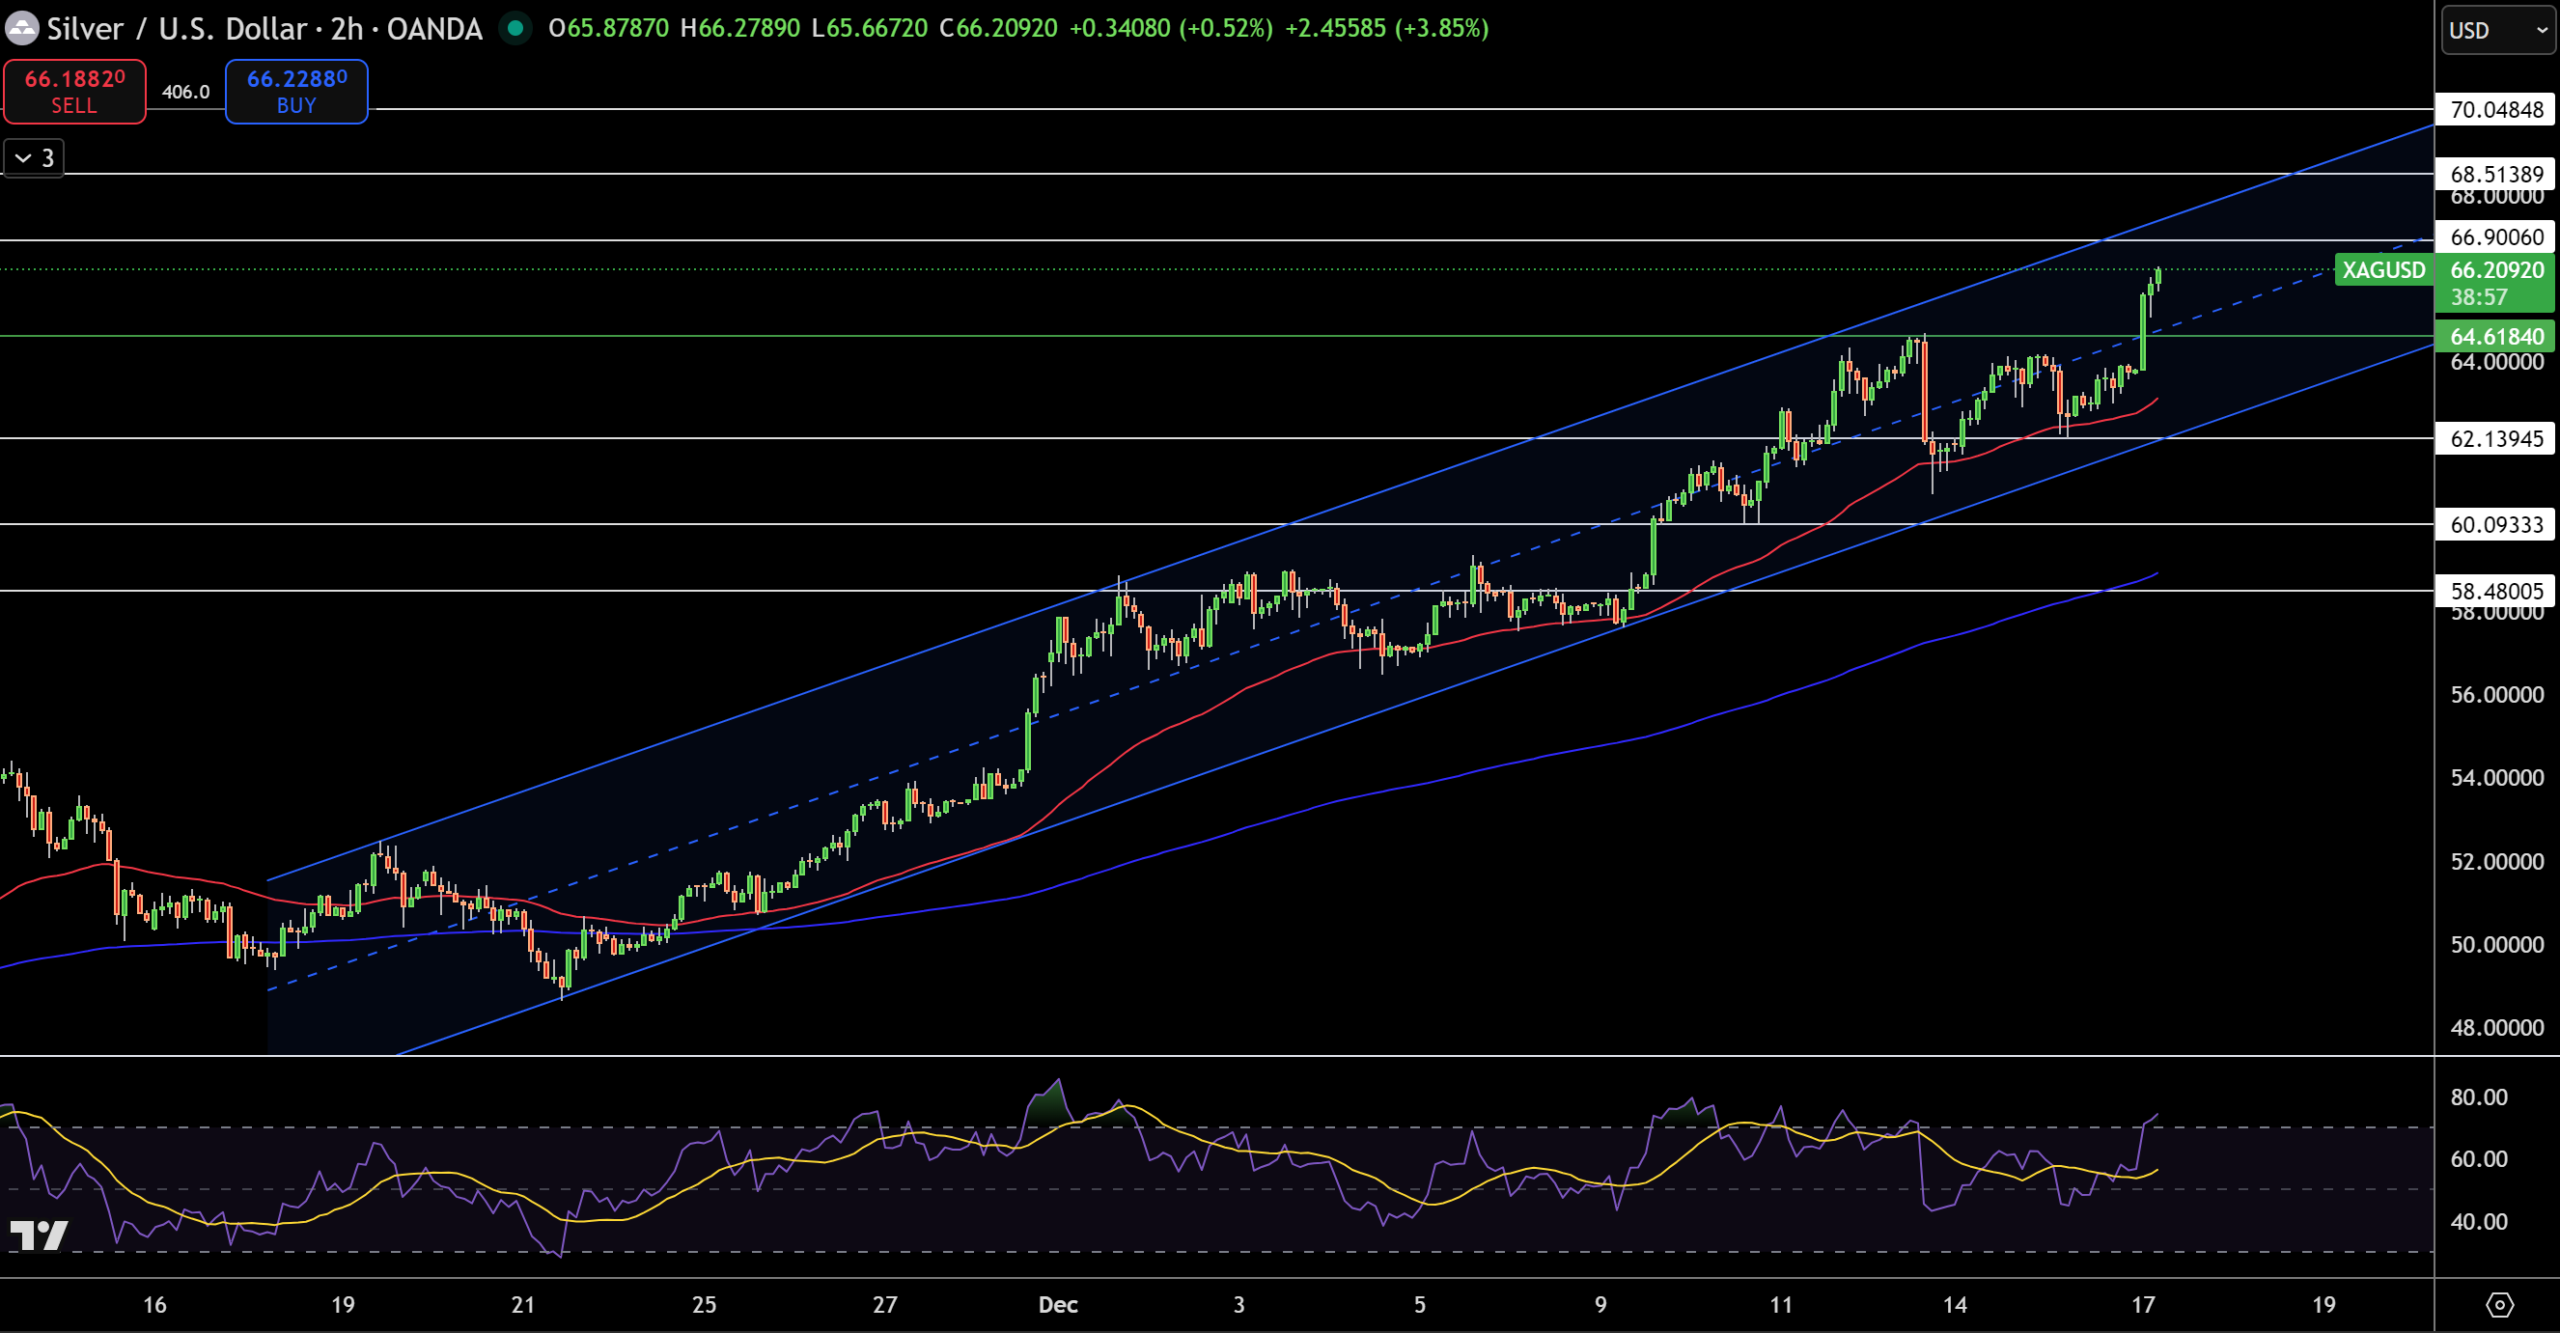2560x1333 pixels.
Task: Click the Silver symbol logo icon
Action: pyautogui.click(x=22, y=29)
